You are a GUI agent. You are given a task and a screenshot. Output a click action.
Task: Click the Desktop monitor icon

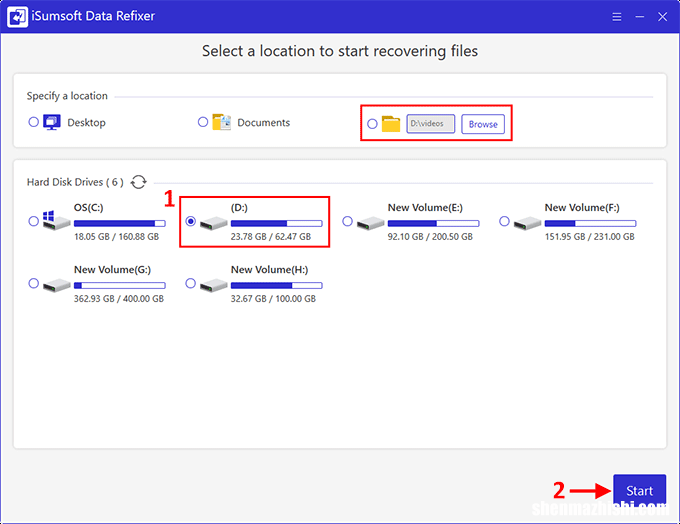point(52,122)
